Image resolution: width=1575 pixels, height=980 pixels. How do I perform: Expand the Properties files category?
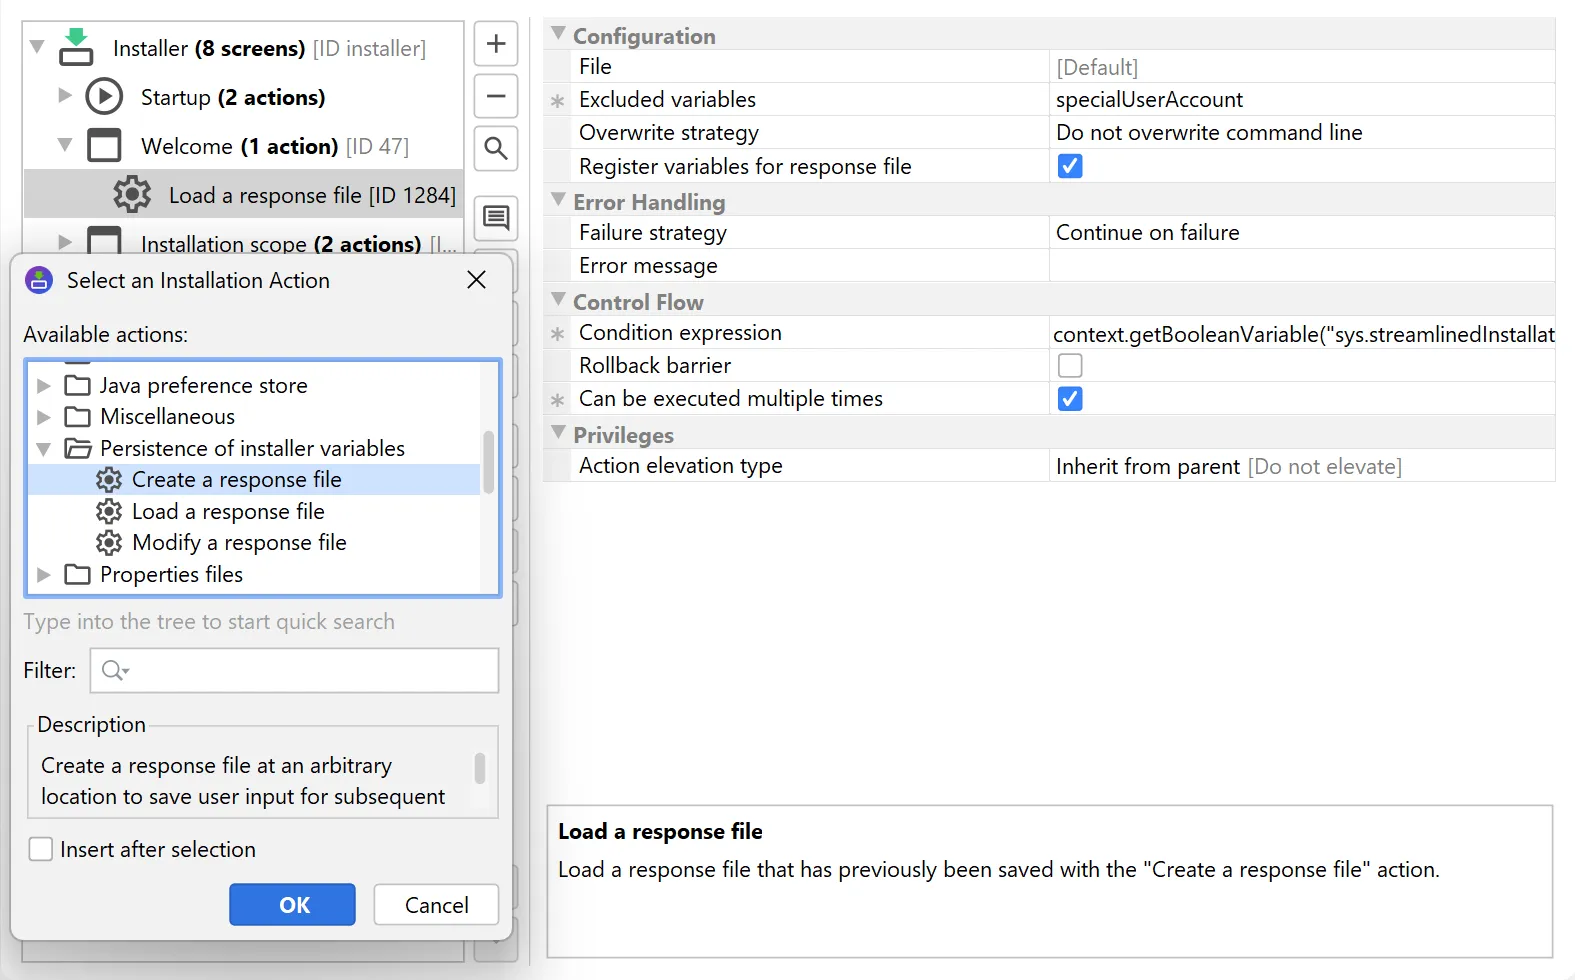(43, 574)
